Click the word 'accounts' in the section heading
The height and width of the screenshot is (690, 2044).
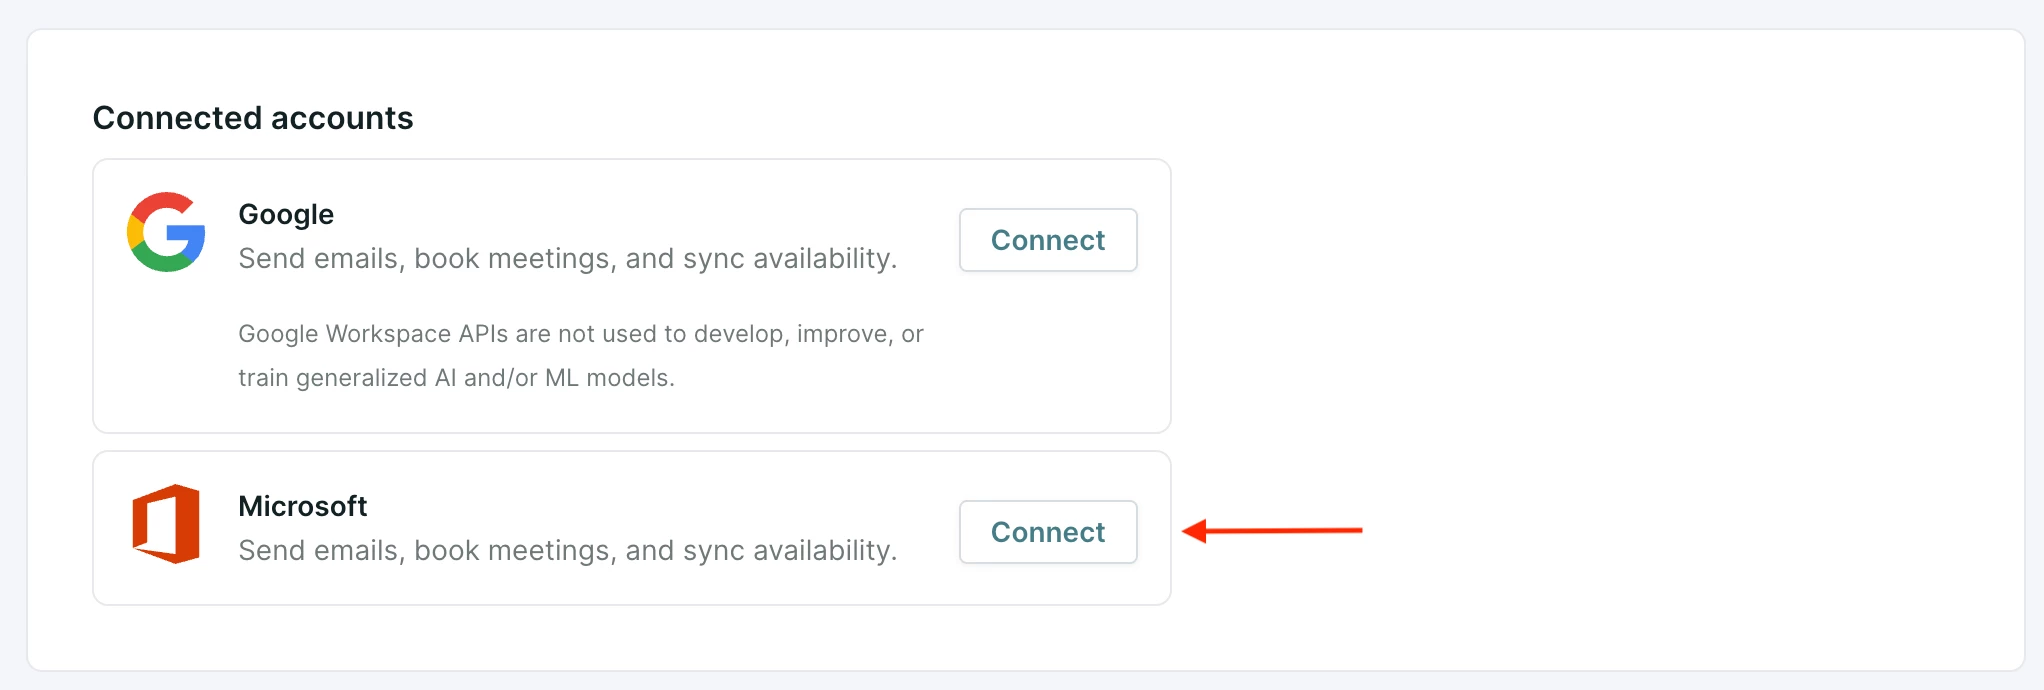(342, 118)
